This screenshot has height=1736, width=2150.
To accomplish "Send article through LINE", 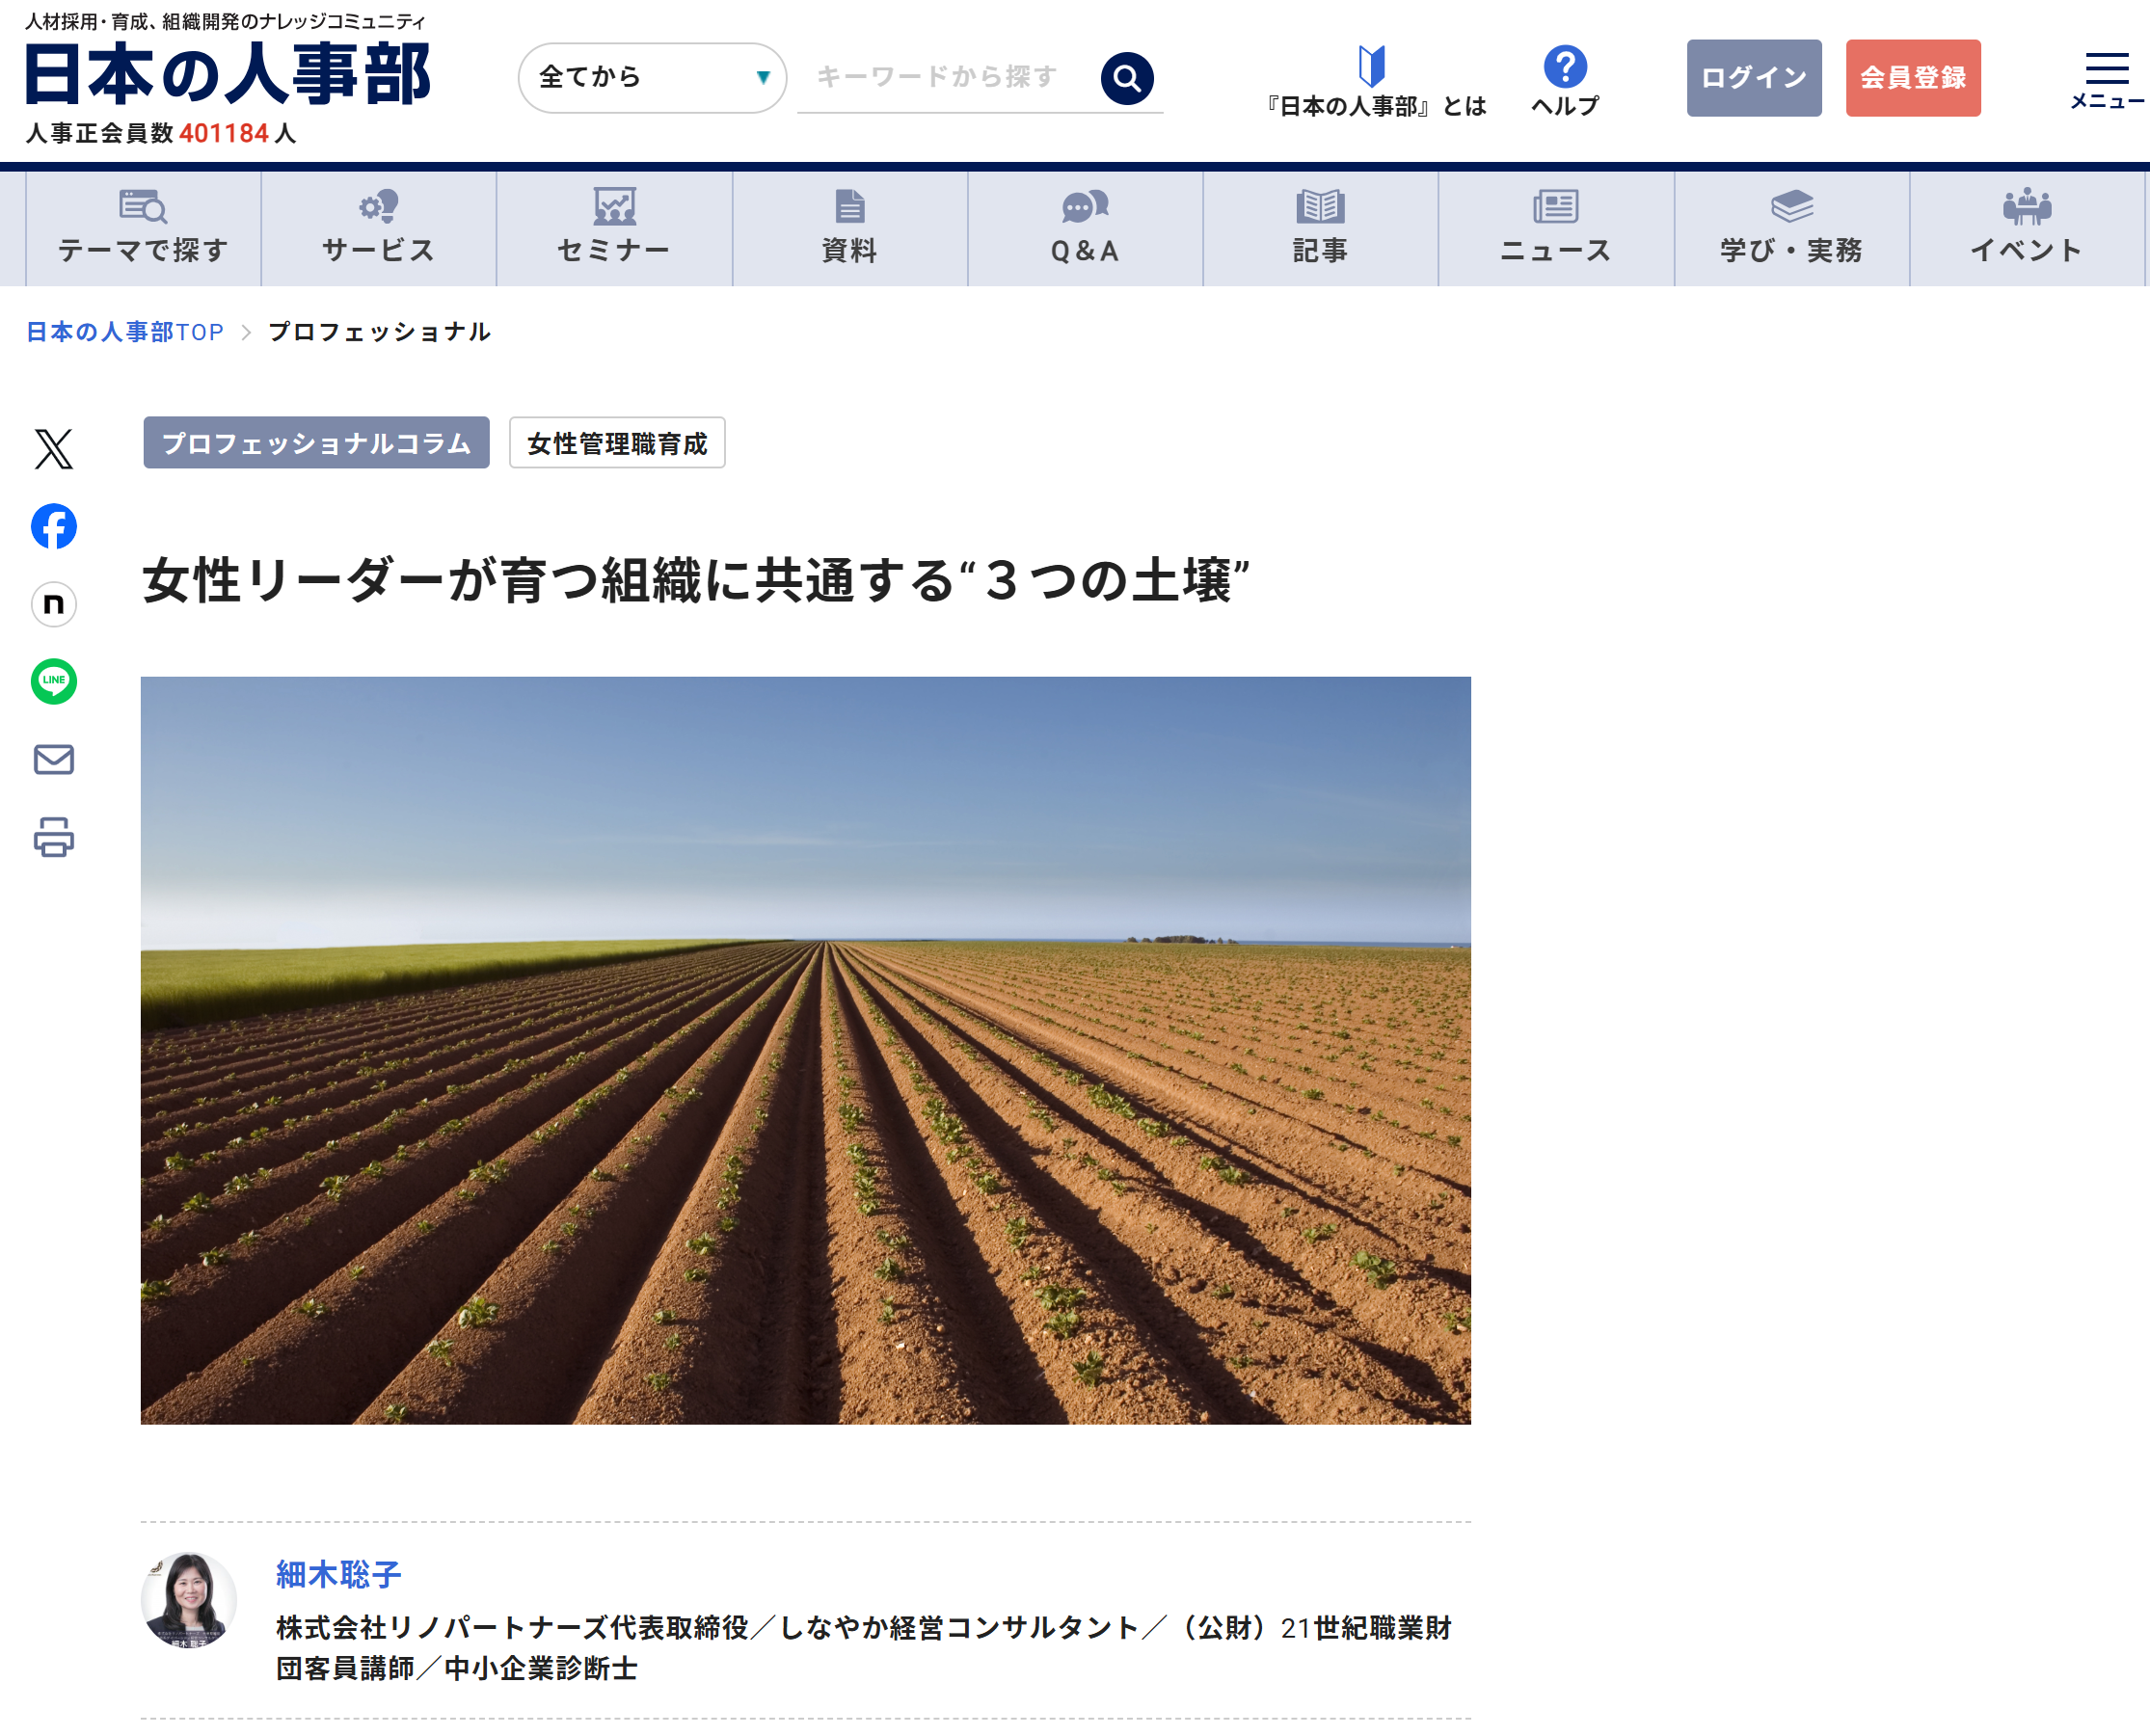I will (54, 681).
